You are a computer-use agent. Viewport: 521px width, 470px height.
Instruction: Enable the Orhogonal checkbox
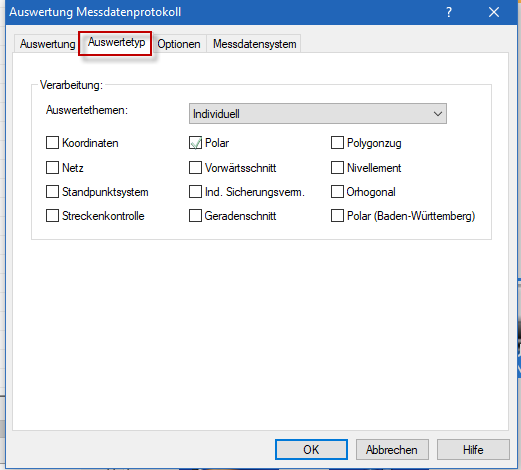coord(337,192)
